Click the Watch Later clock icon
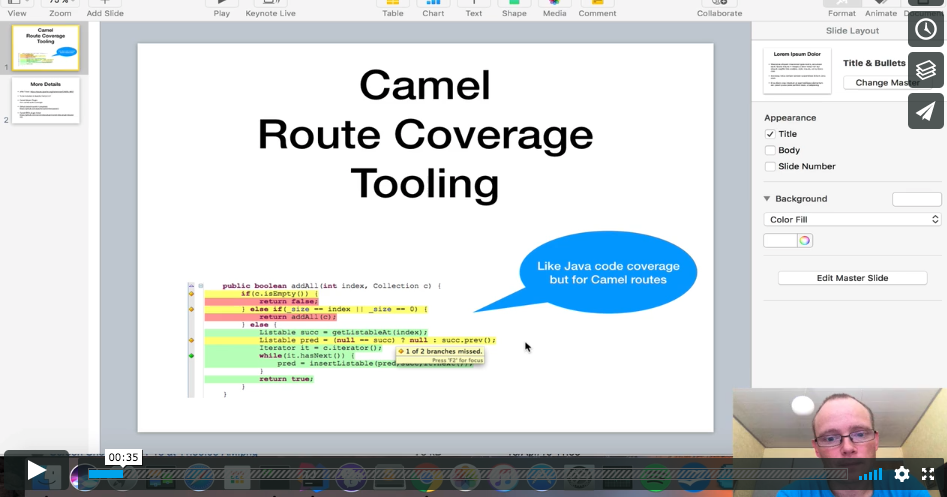947x497 pixels. tap(926, 28)
